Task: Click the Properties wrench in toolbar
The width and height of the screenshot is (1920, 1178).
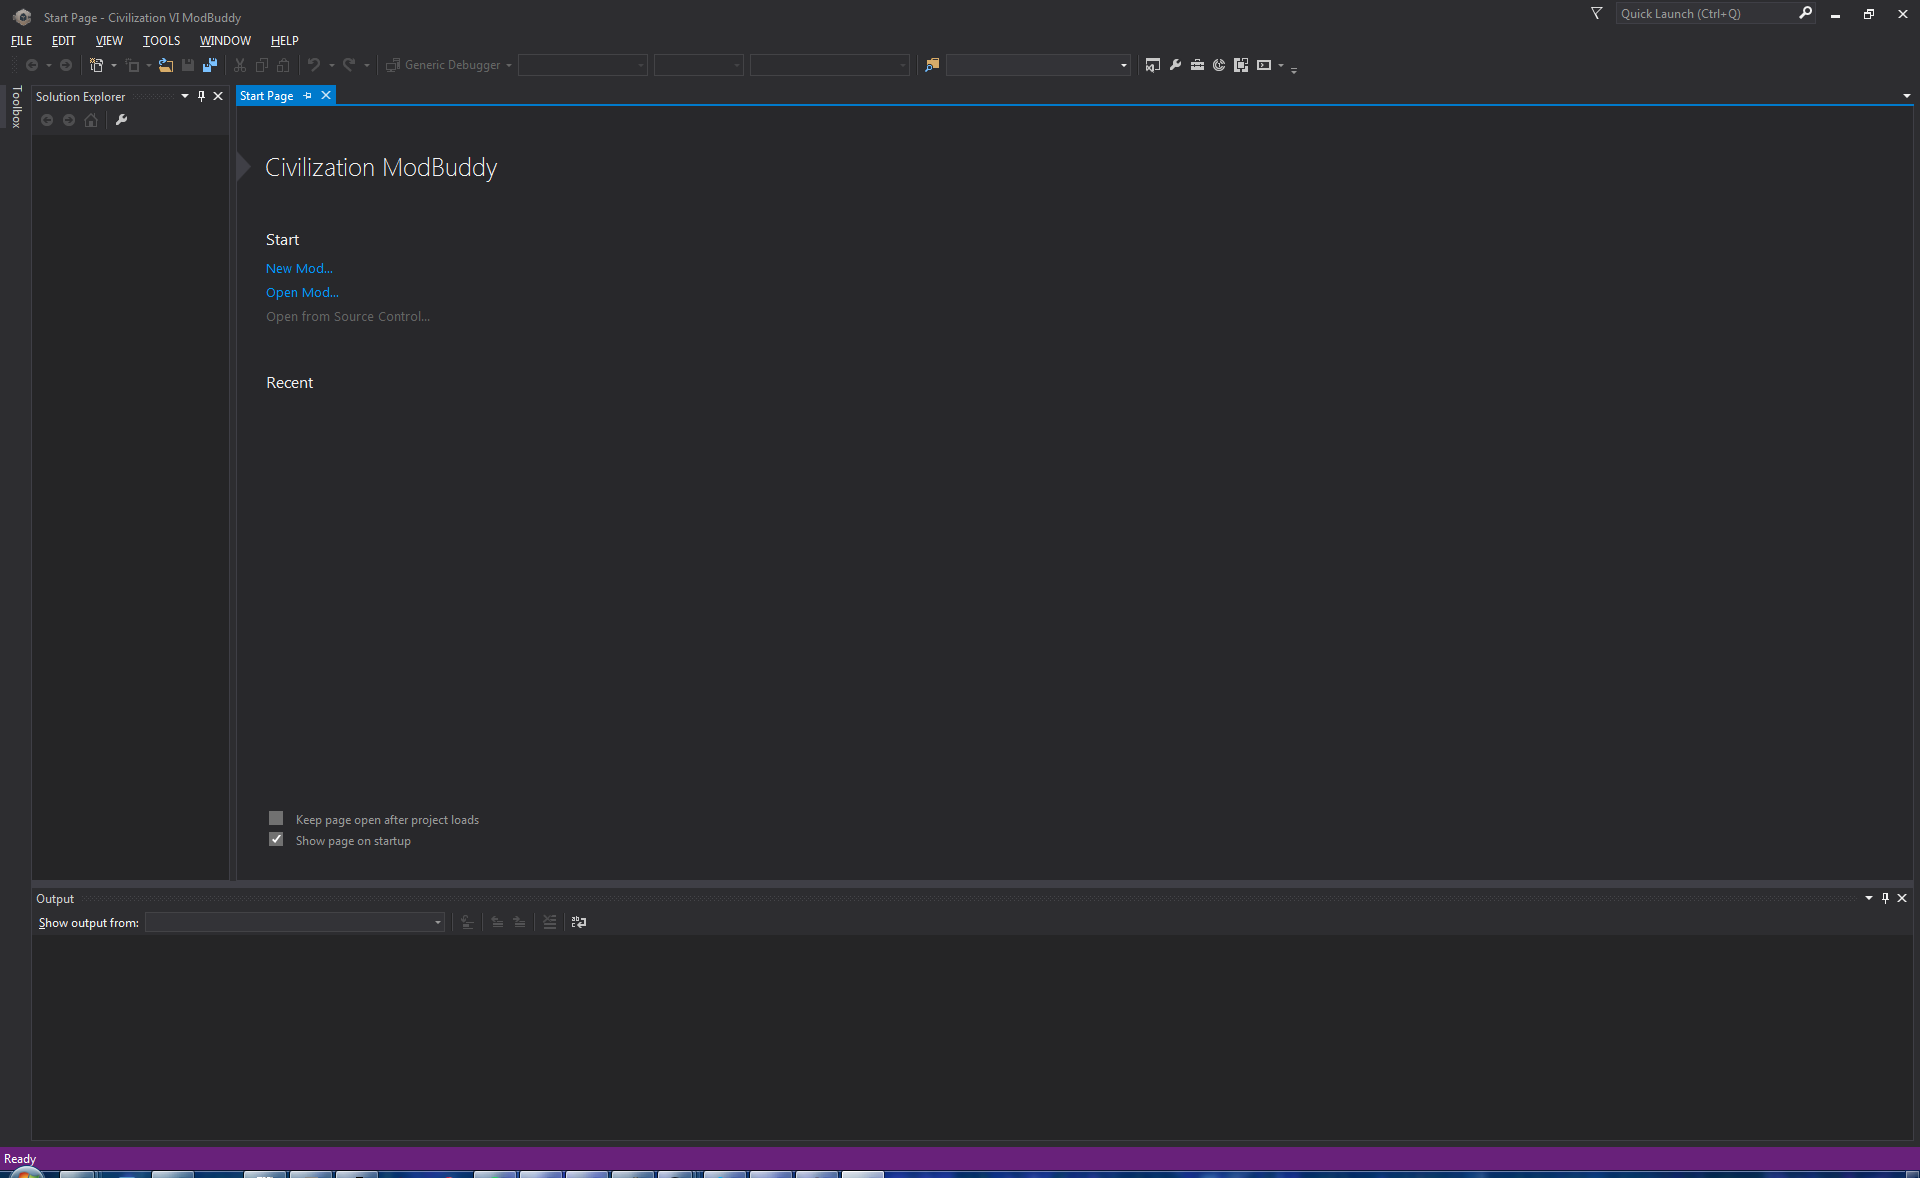Action: pyautogui.click(x=1175, y=65)
